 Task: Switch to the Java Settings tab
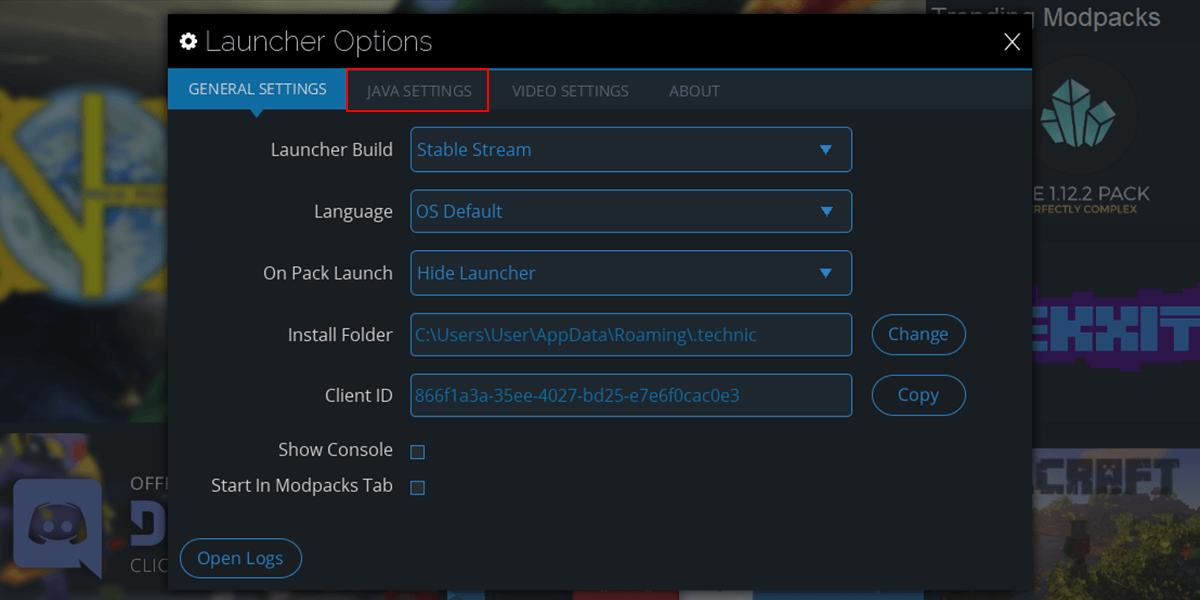click(x=417, y=90)
